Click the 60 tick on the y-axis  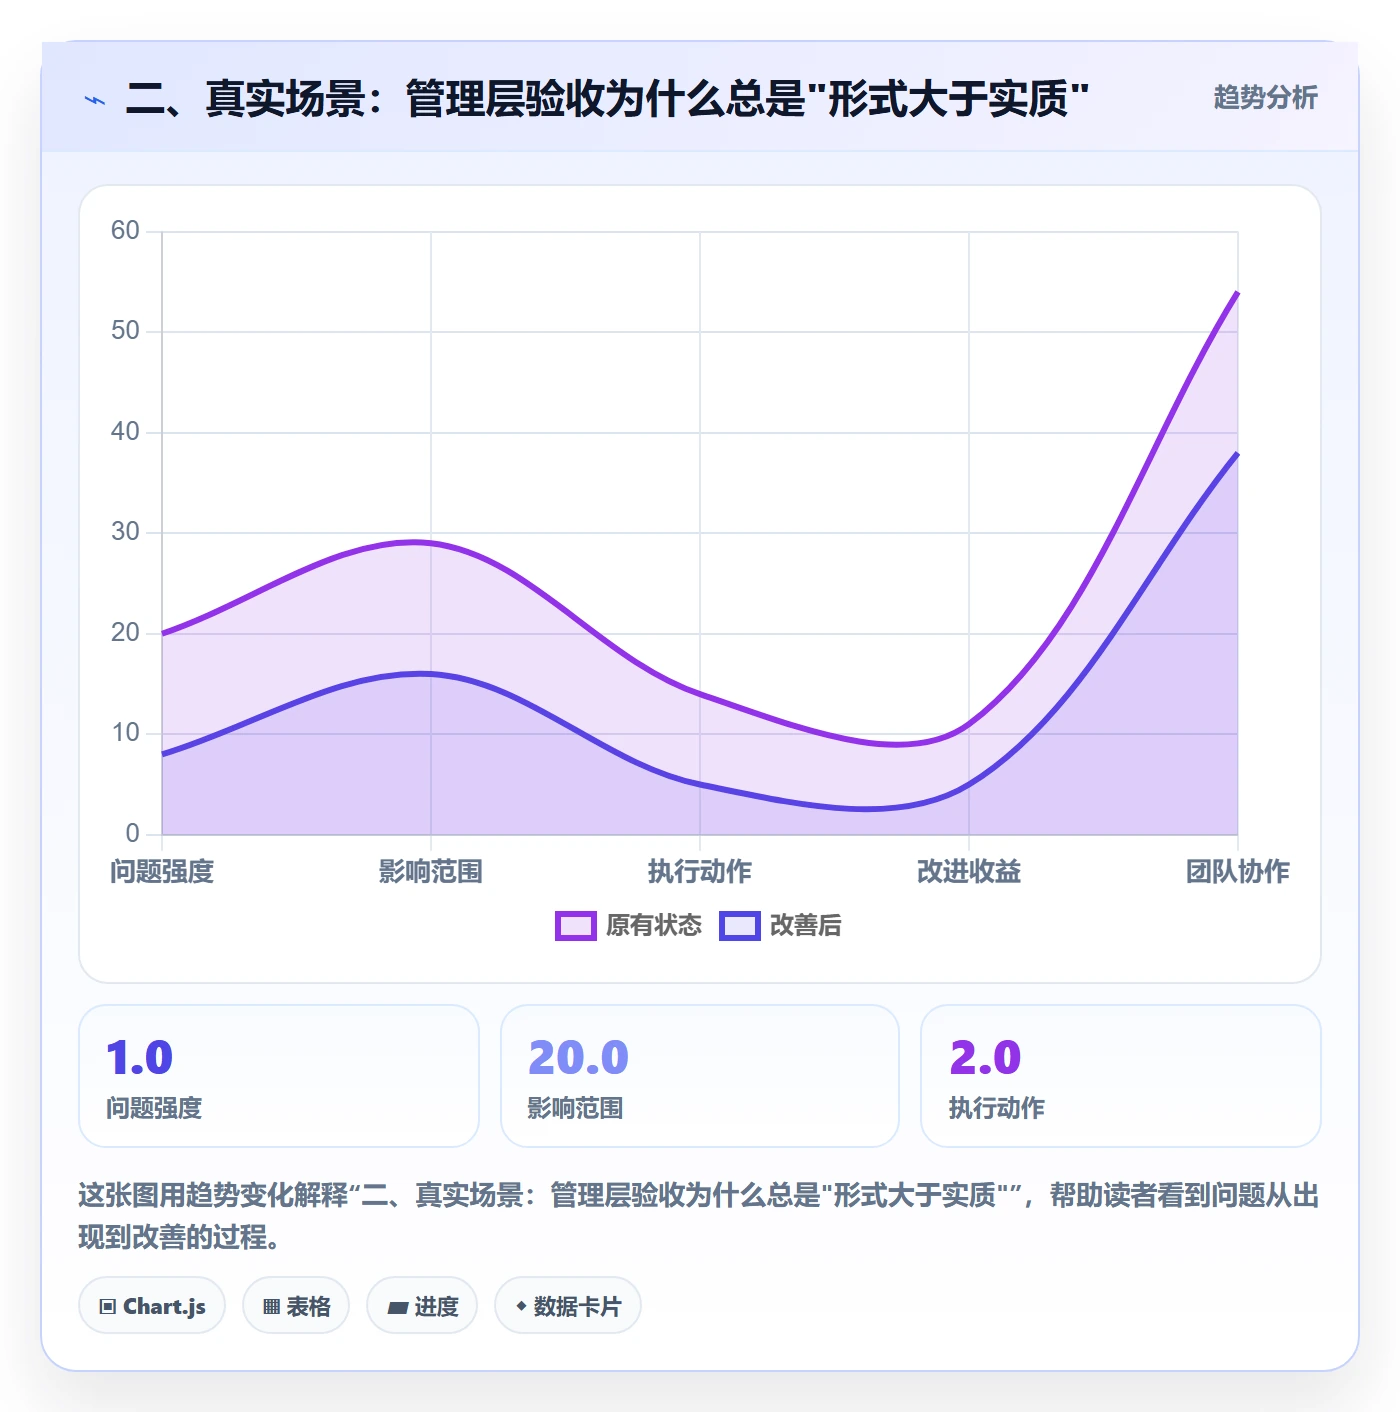pos(125,231)
